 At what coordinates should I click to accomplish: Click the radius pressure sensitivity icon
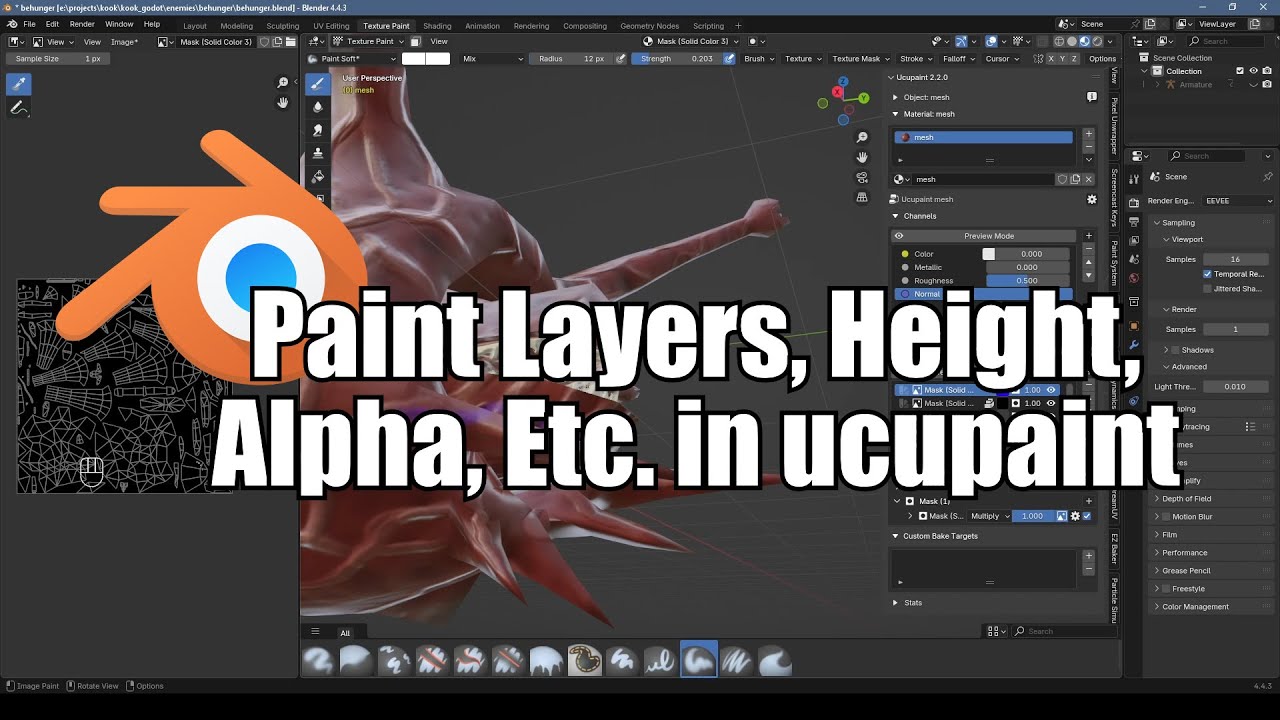coord(621,59)
